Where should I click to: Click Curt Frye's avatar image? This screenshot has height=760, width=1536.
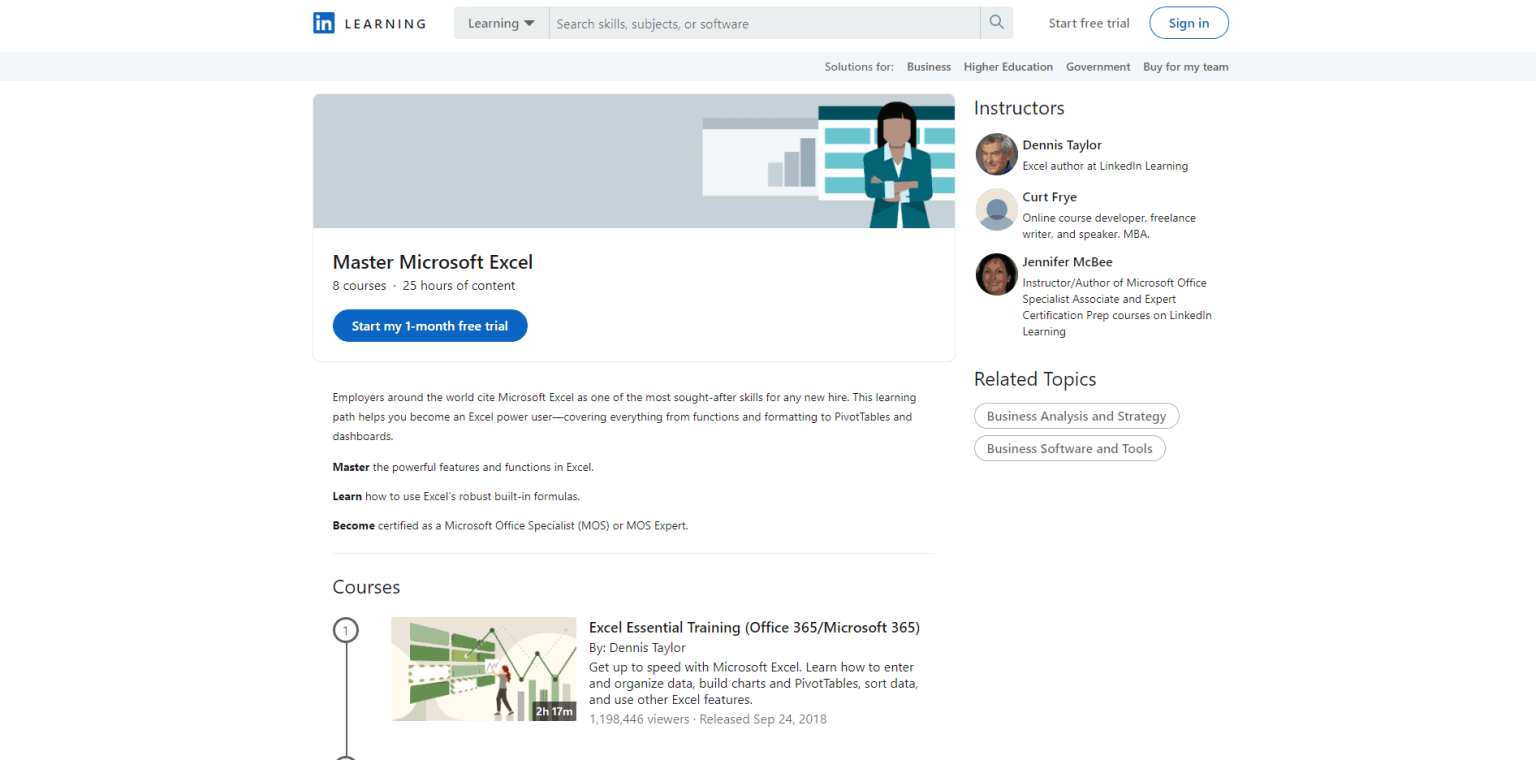[x=996, y=210]
